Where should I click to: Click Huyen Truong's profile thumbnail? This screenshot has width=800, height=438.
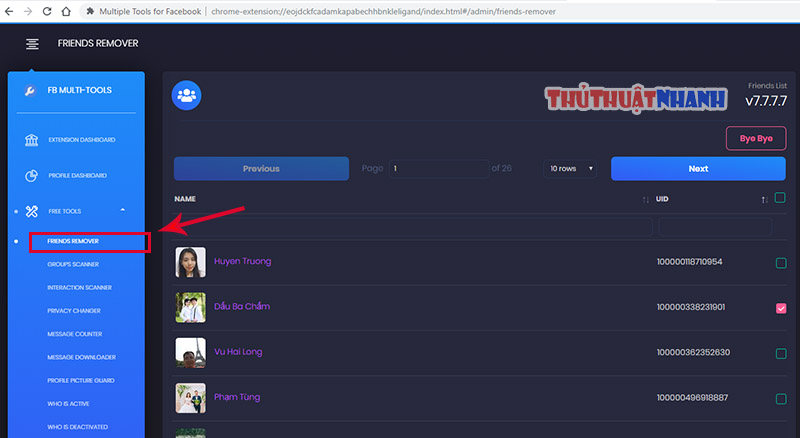(x=190, y=262)
